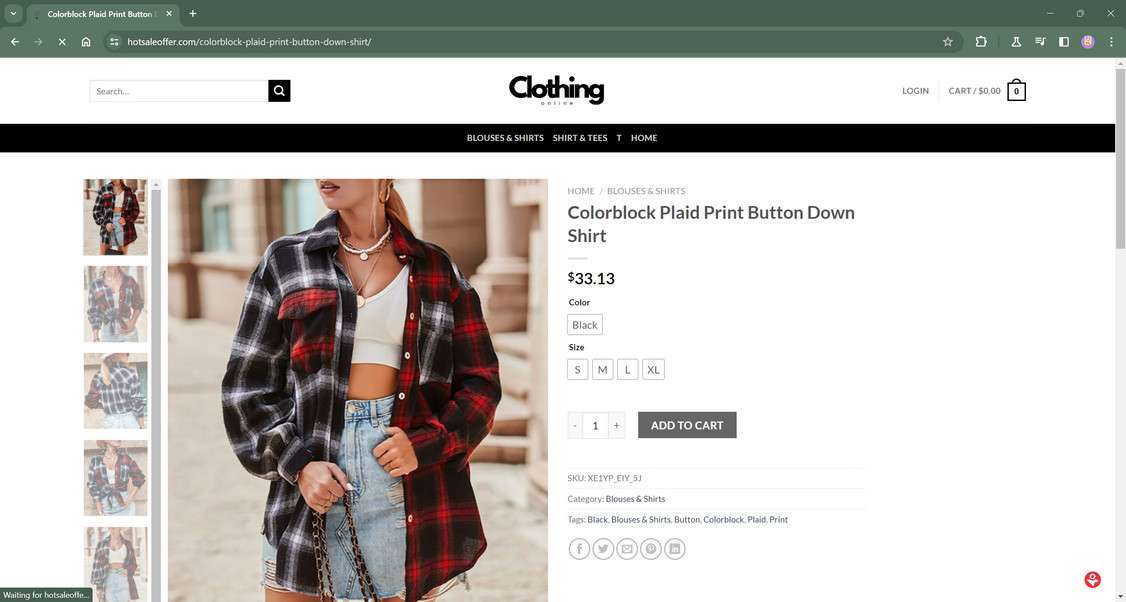Open the browser extensions puzzle icon
The image size is (1126, 602).
981,42
